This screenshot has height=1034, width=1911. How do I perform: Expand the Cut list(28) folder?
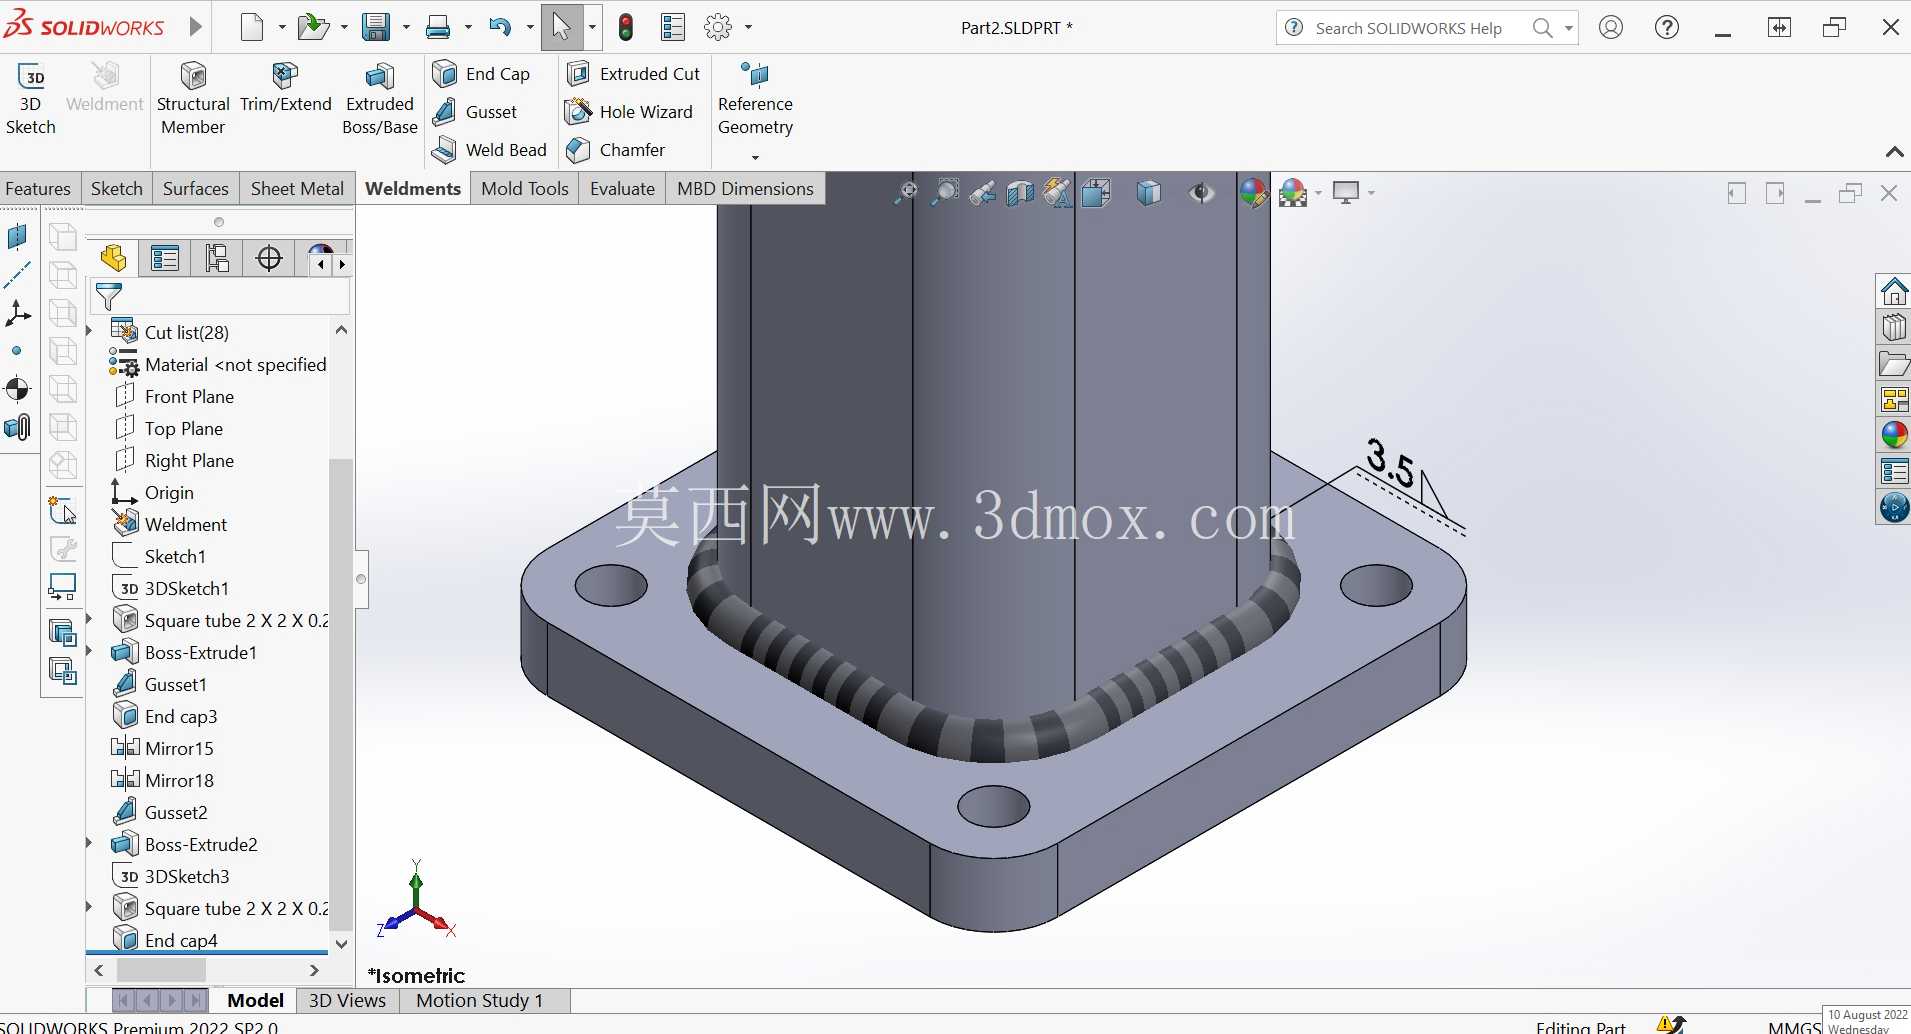point(89,331)
